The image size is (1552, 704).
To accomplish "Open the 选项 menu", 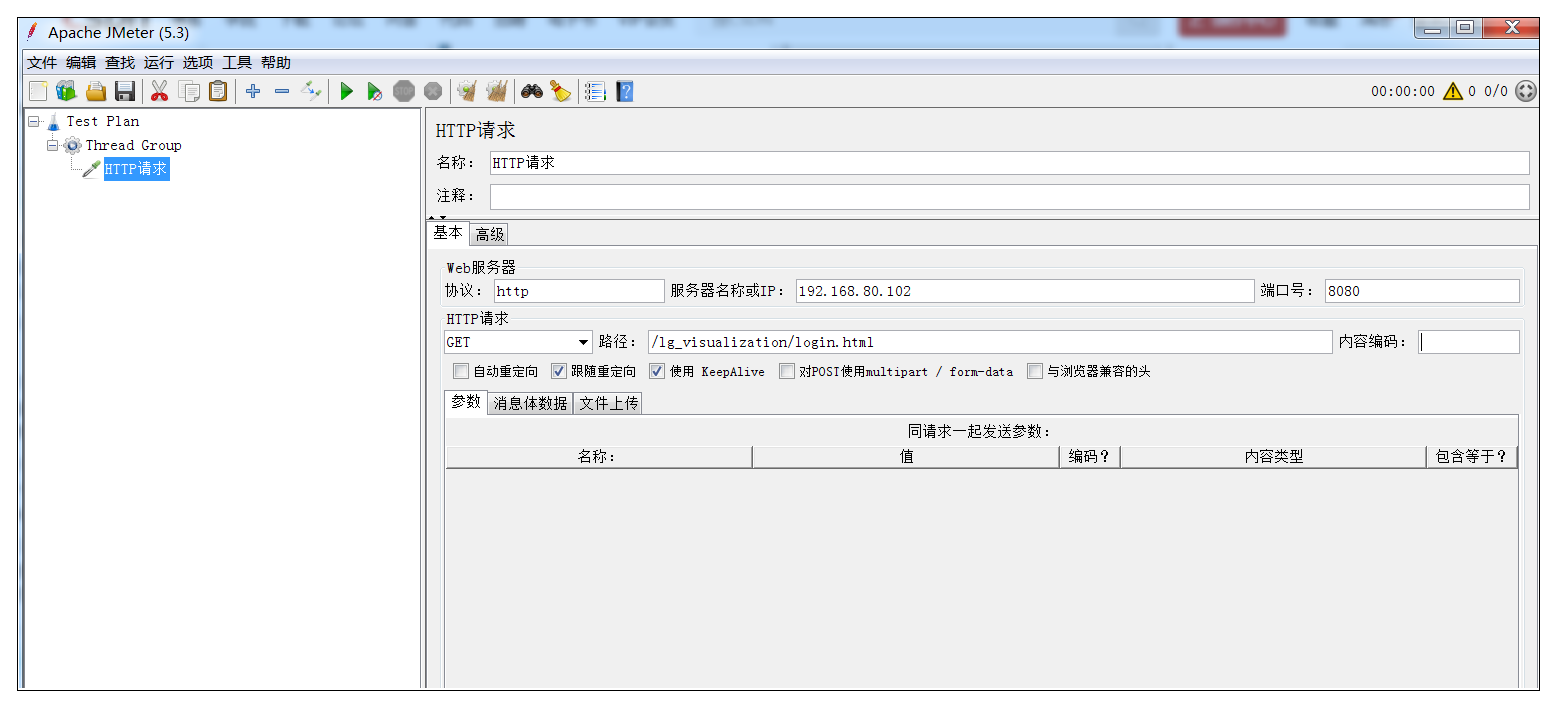I will (198, 62).
